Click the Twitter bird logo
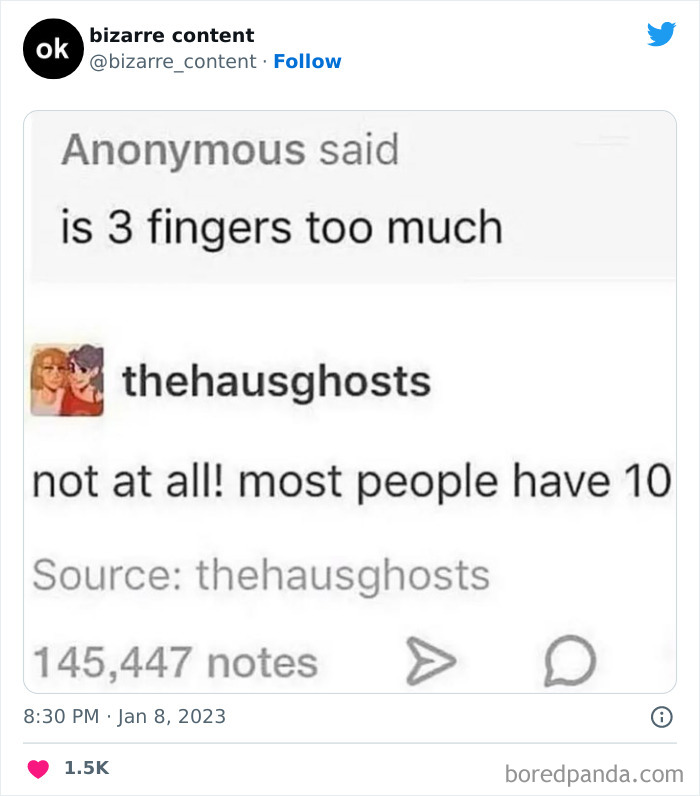700x796 pixels. [661, 34]
